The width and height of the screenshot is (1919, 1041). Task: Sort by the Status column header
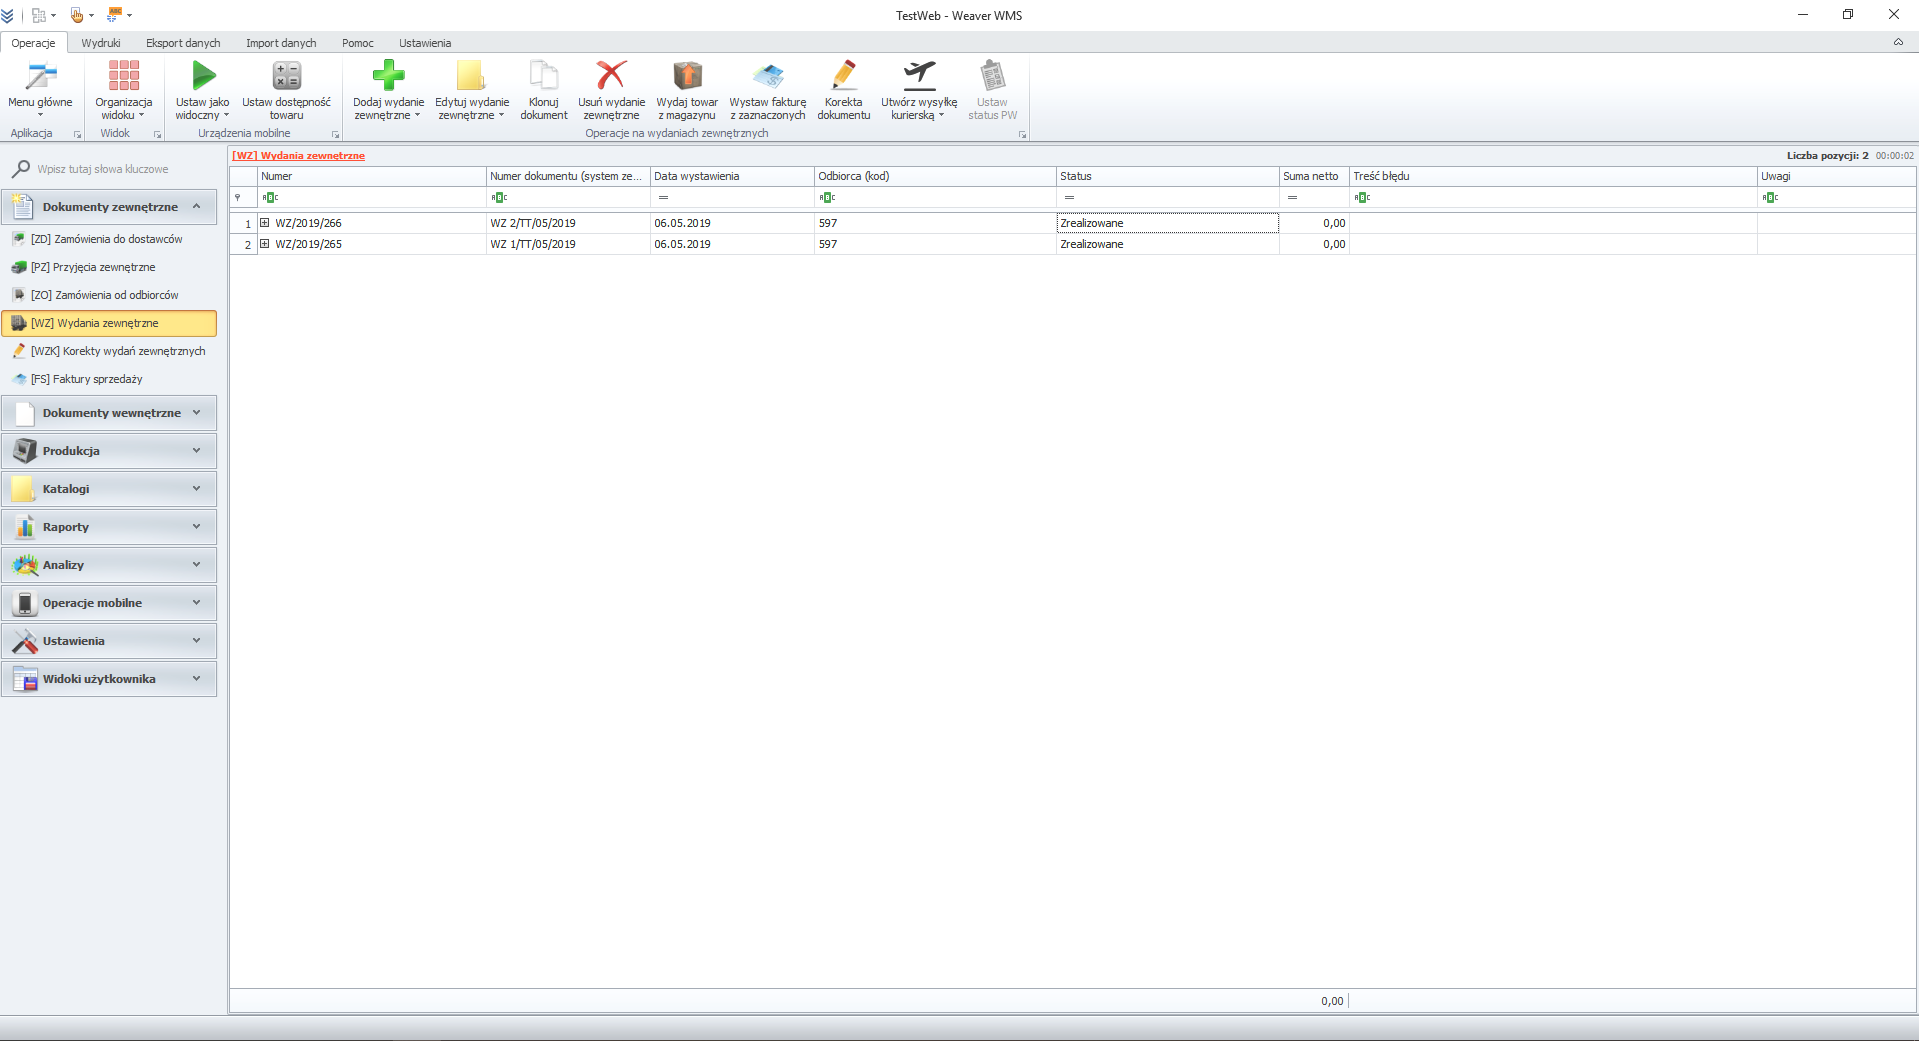pos(1165,176)
